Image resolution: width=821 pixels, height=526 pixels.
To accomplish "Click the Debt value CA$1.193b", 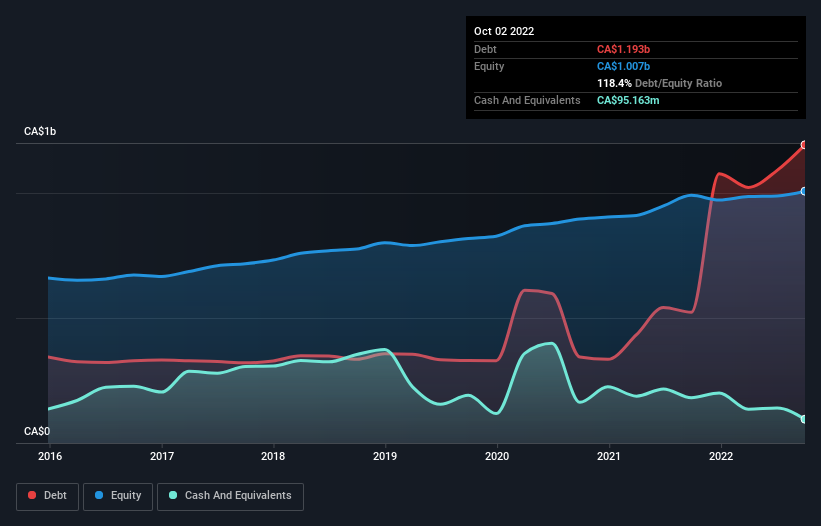I will pos(623,49).
